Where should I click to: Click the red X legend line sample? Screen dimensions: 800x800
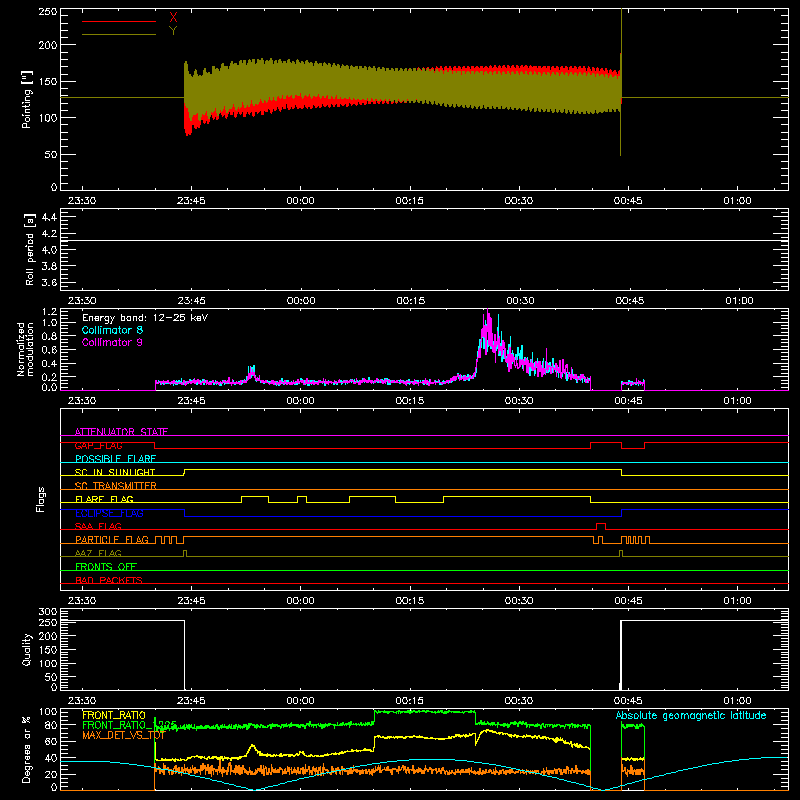click(x=118, y=21)
